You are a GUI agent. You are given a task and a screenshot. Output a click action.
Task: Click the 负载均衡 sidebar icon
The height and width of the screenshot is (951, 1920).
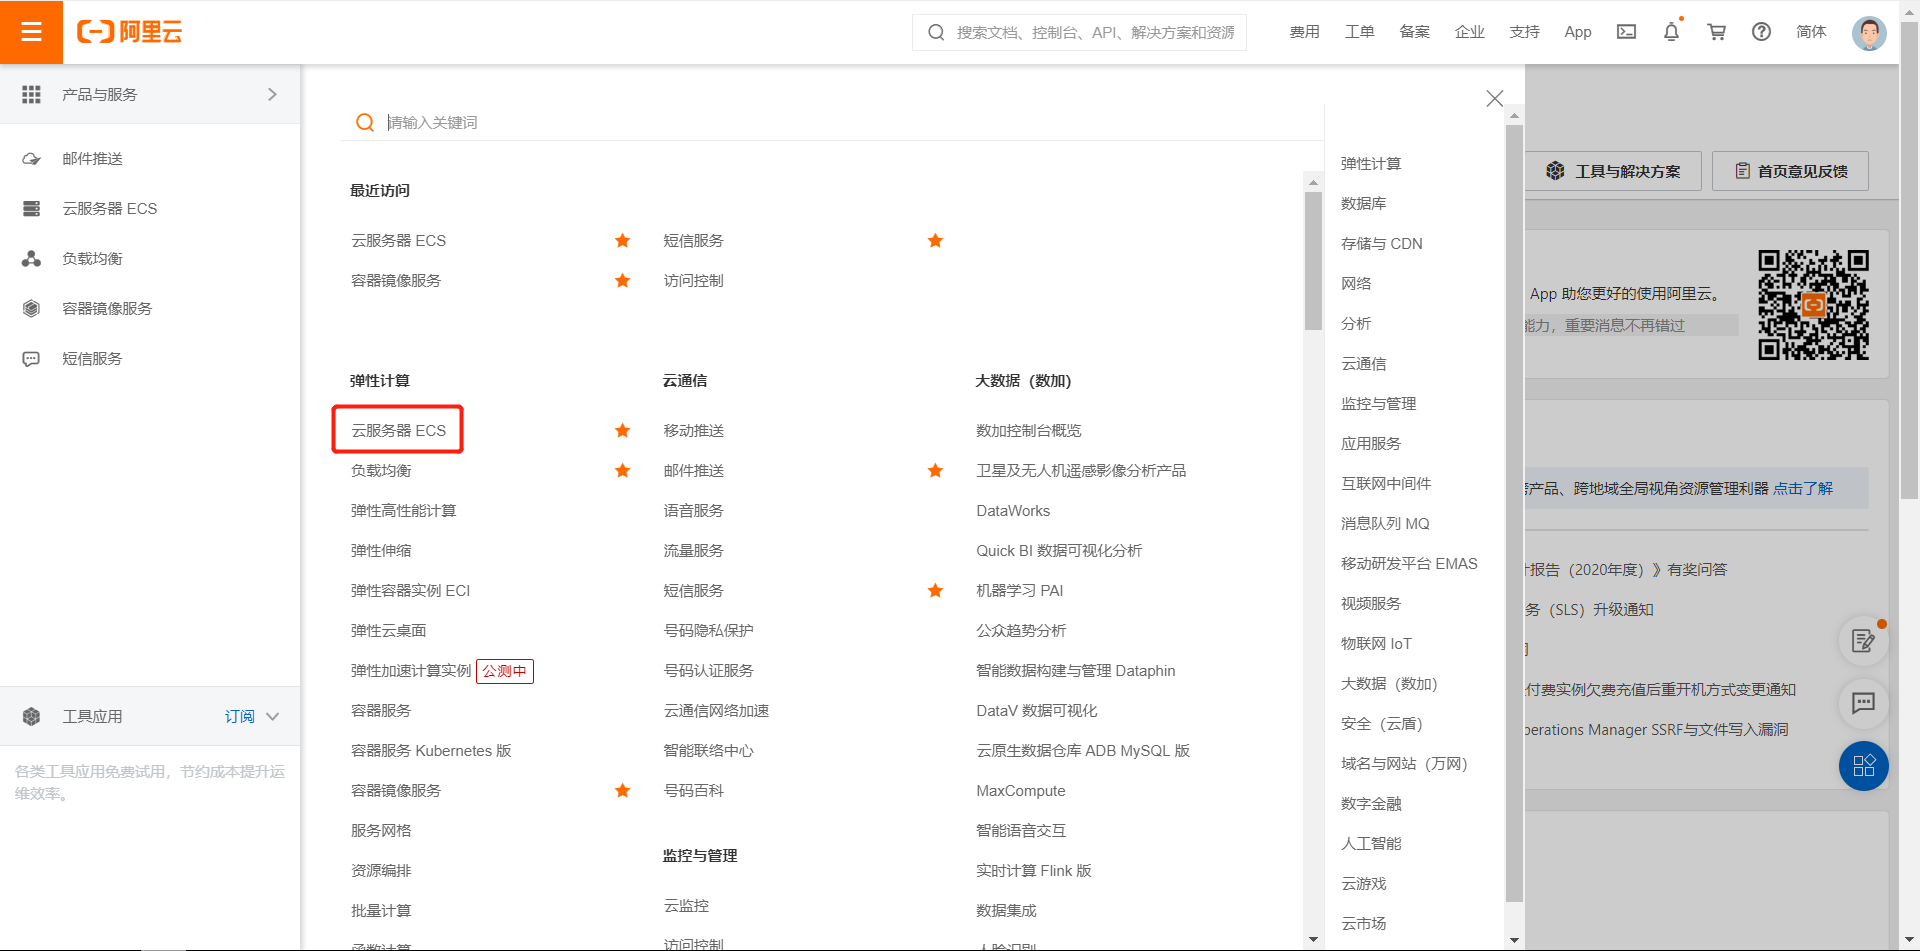tap(31, 259)
